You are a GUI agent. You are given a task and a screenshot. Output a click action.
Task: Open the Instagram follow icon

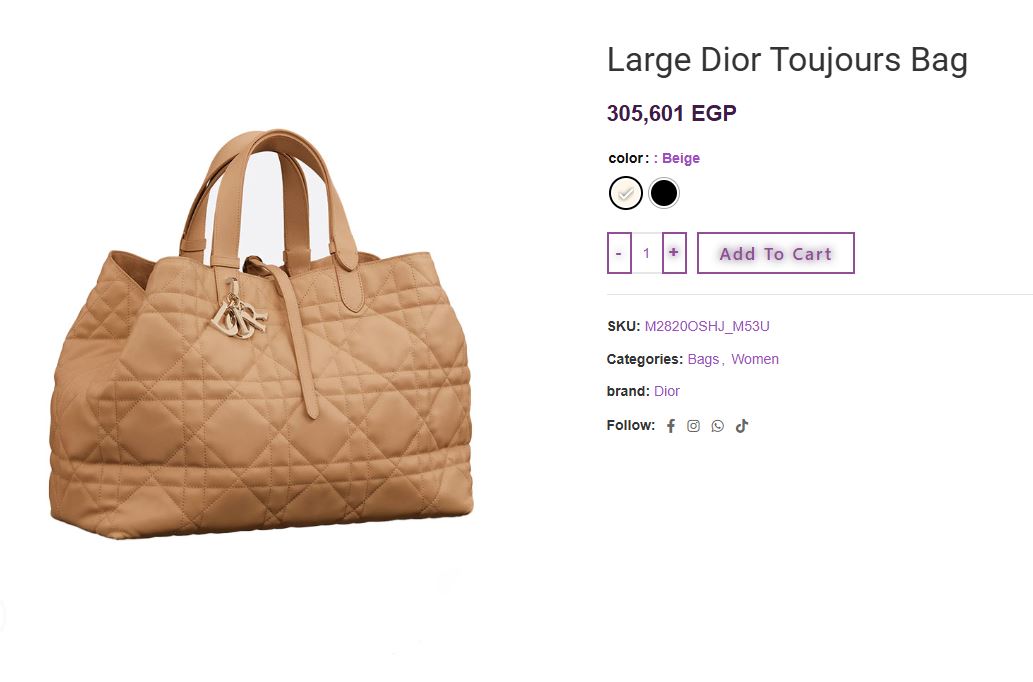pos(693,426)
